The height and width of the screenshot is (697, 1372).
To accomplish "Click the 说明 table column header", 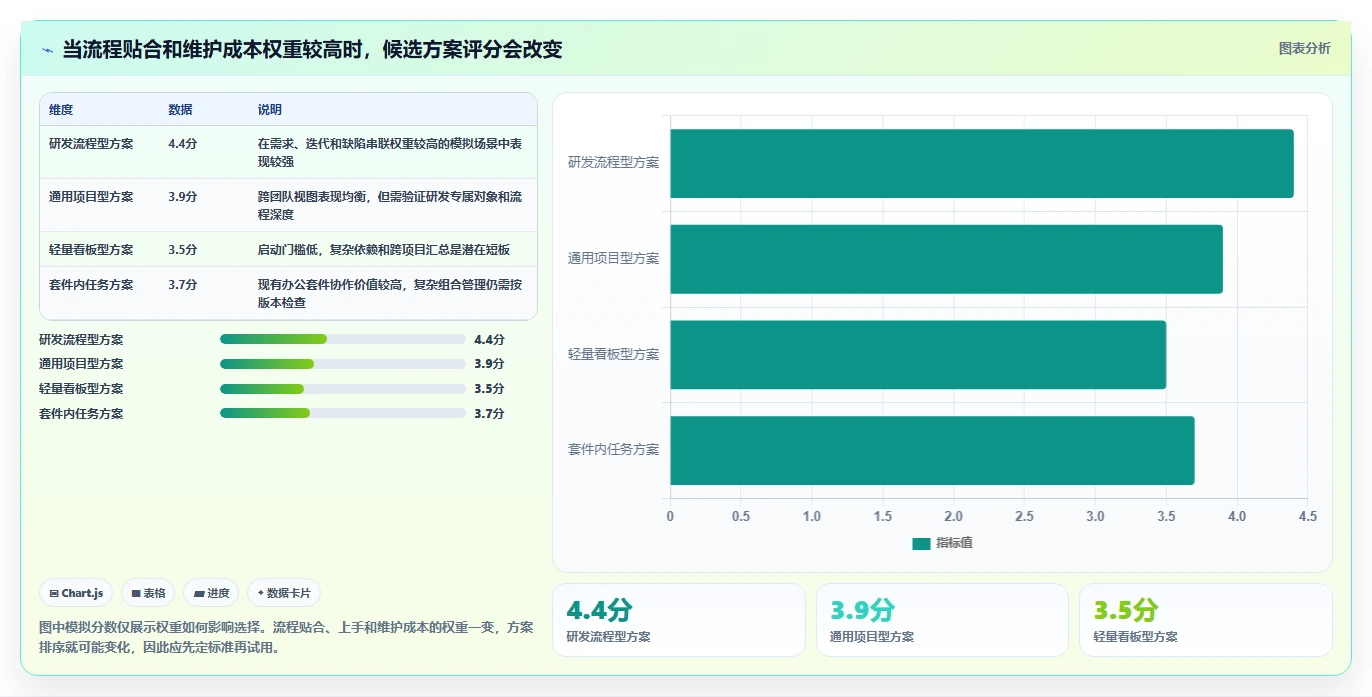I will 270,110.
